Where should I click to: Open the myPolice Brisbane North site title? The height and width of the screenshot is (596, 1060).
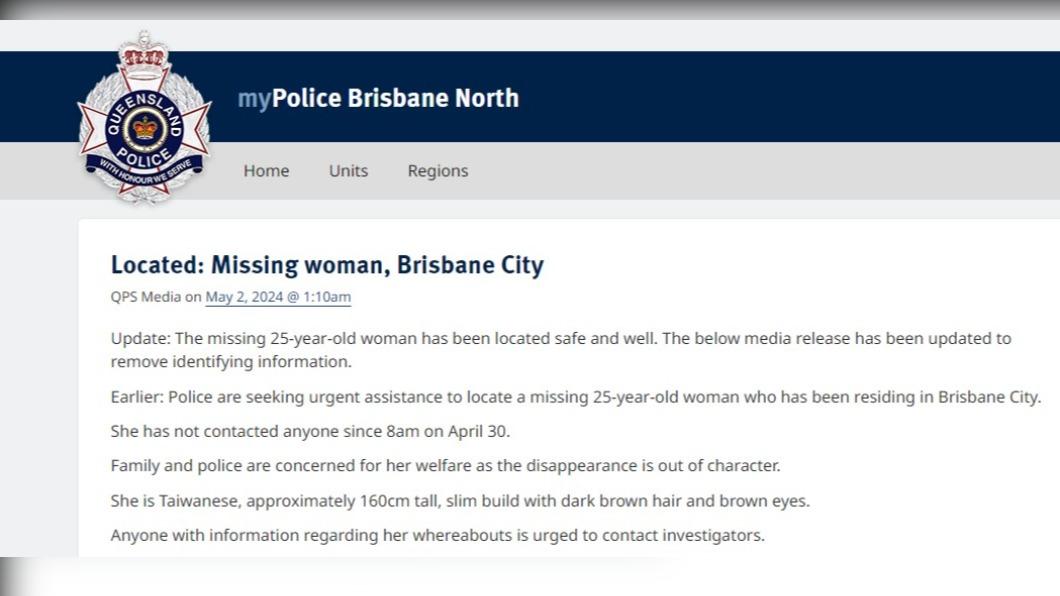378,98
